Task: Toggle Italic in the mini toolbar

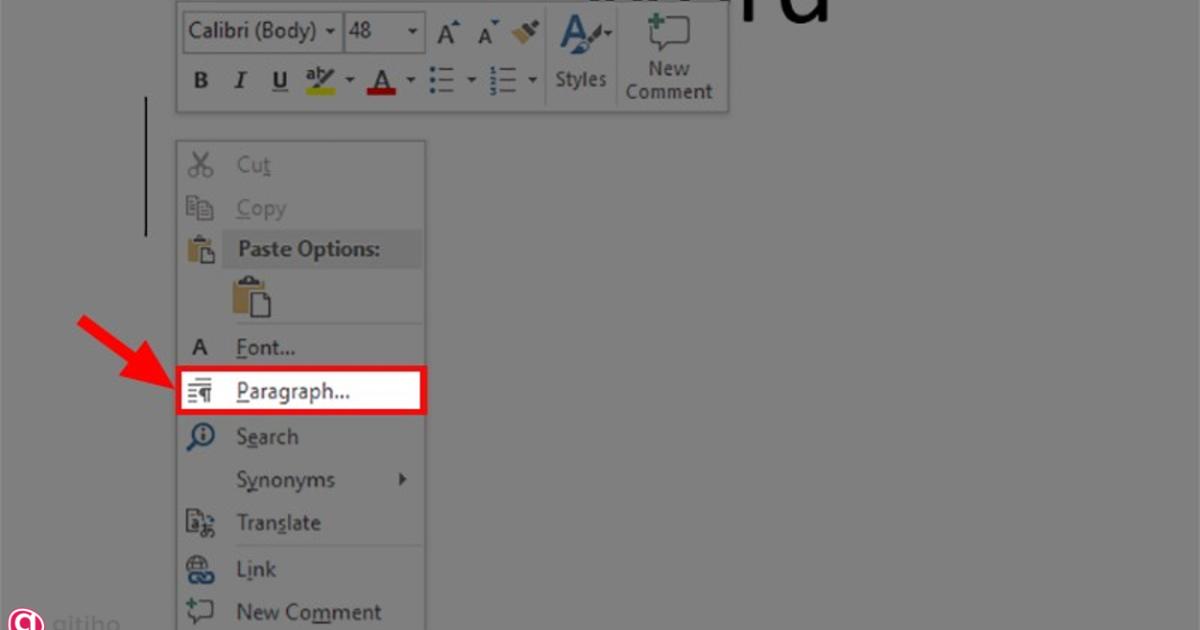Action: pos(240,81)
